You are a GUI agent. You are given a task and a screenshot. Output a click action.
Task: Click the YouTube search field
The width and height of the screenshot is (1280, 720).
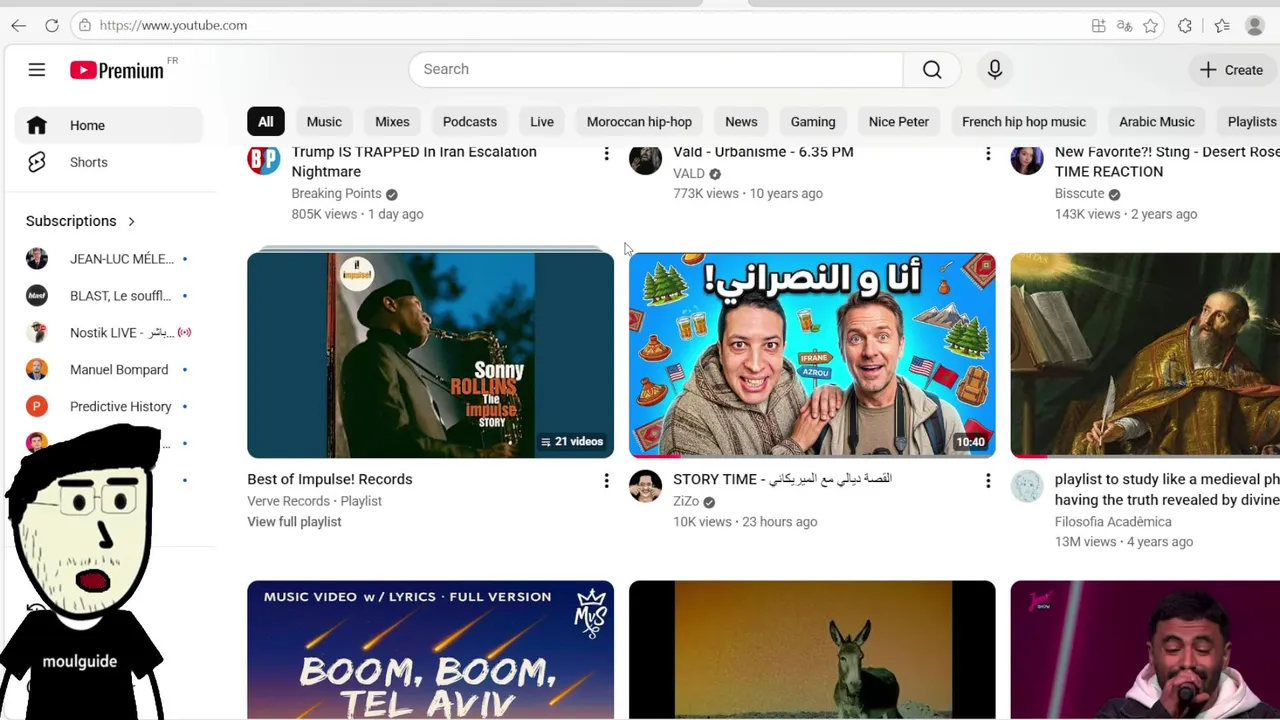coord(656,69)
